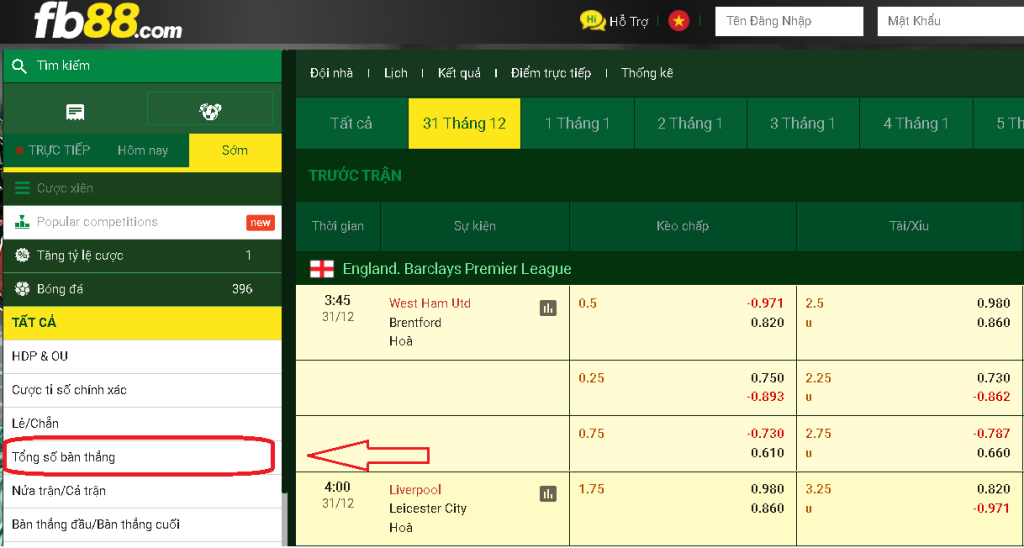Click the England flag icon
Screen dimensions: 1024x548
point(321,268)
